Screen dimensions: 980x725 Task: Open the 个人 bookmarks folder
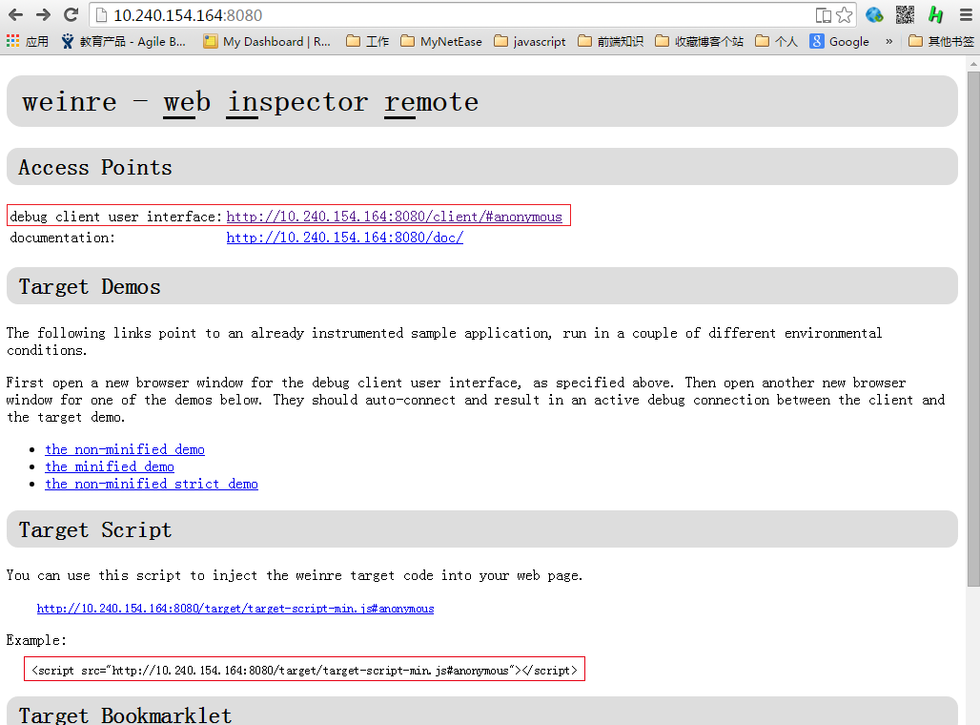coord(776,41)
